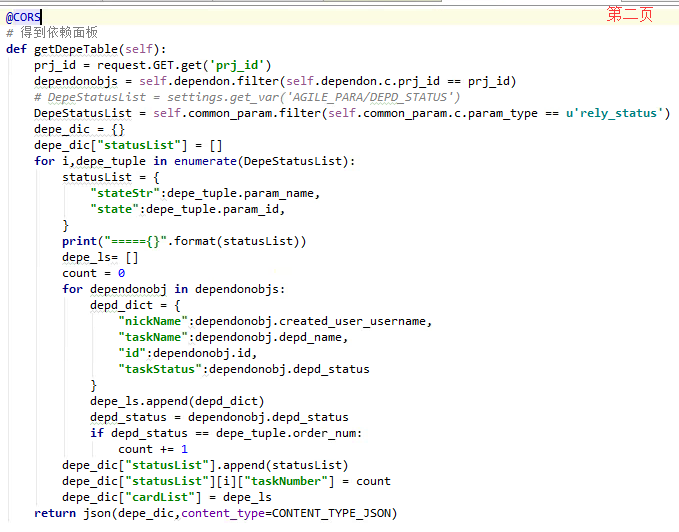Click the line "count = 0"
This screenshot has width=679, height=532.
pyautogui.click(x=94, y=274)
